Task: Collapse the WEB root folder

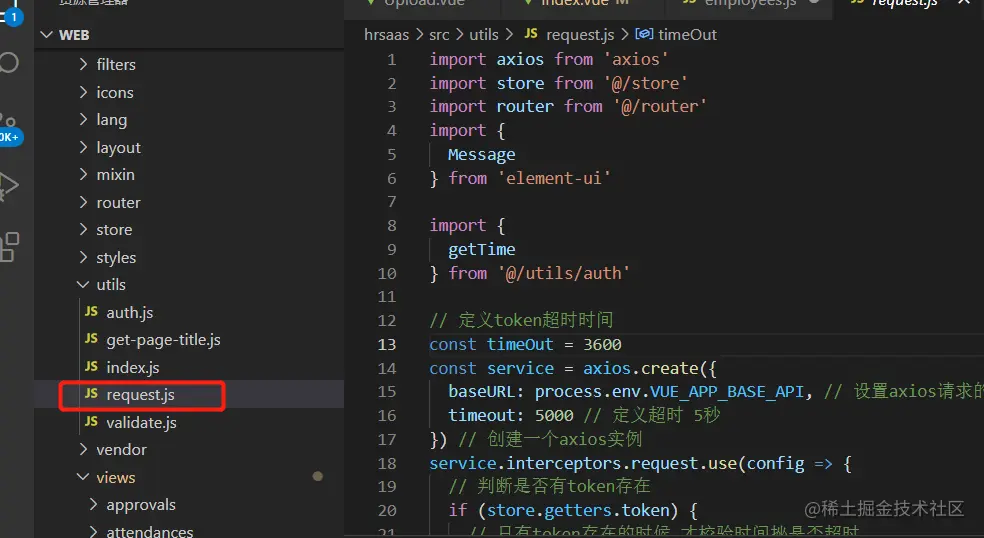Action: [x=46, y=35]
